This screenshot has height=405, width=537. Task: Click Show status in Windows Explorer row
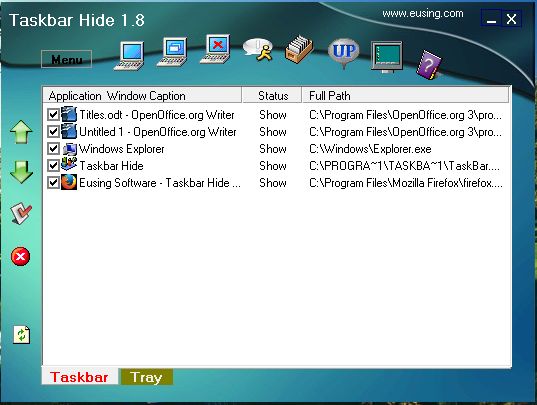coord(273,149)
